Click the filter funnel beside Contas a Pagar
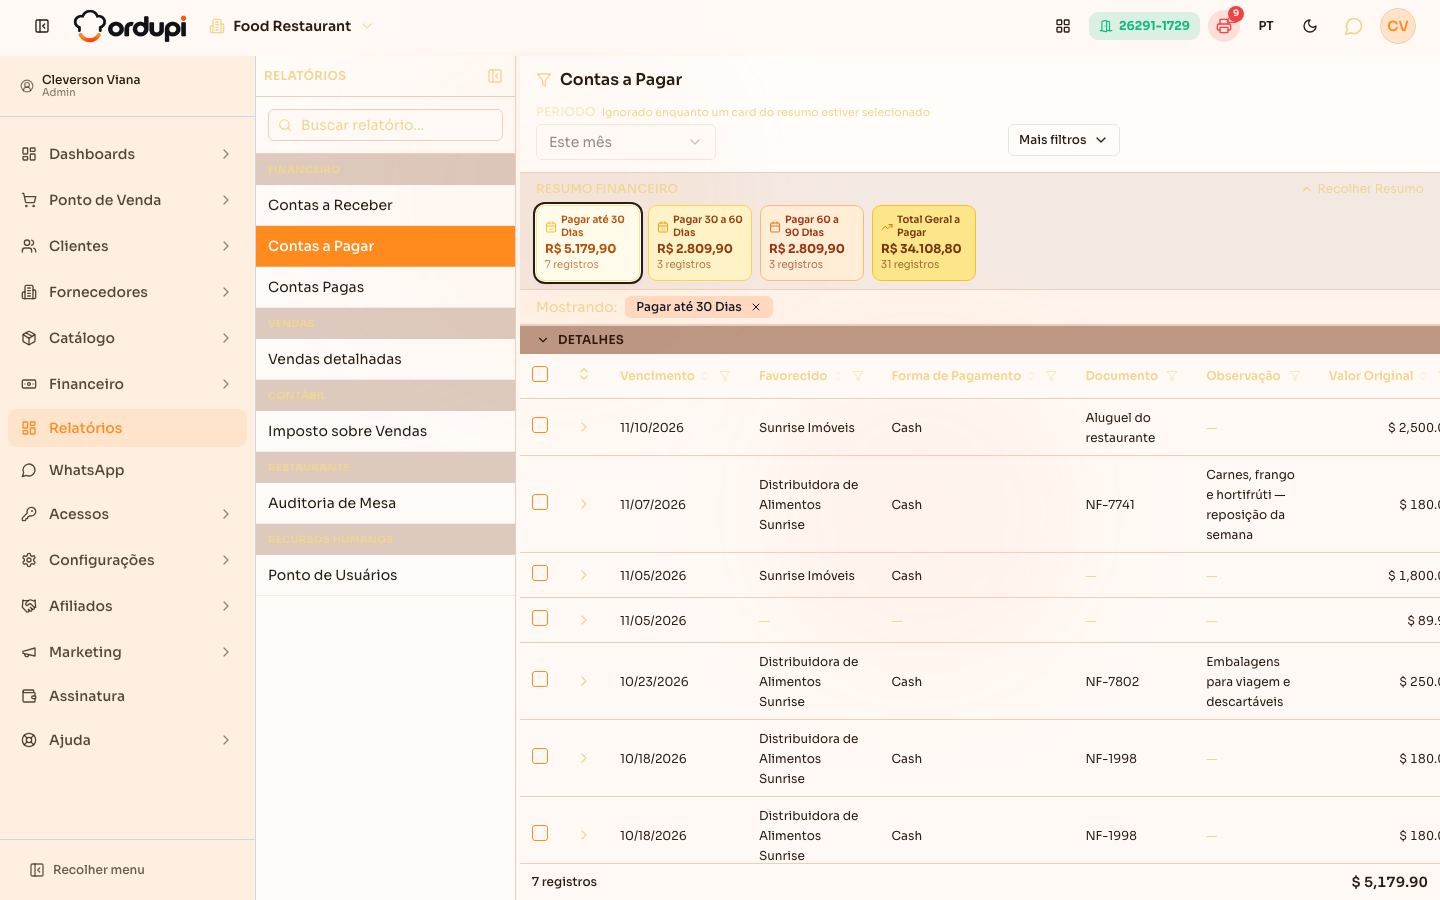1440x900 pixels. click(x=544, y=80)
